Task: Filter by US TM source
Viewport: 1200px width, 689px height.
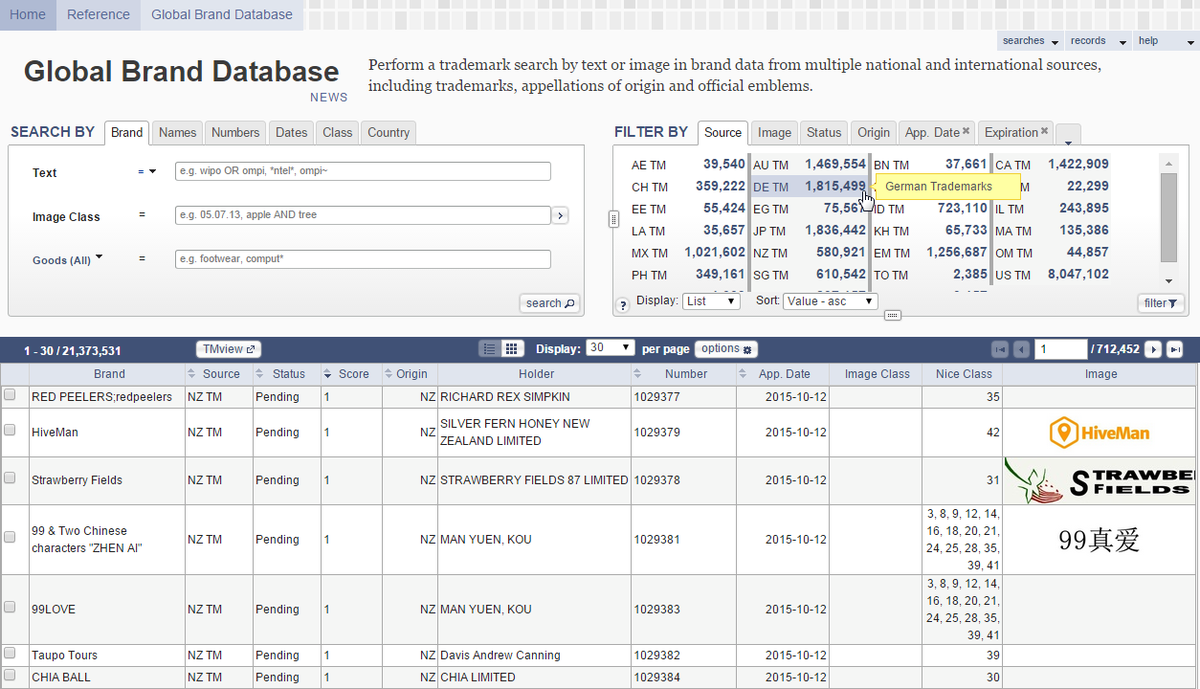Action: point(1052,274)
